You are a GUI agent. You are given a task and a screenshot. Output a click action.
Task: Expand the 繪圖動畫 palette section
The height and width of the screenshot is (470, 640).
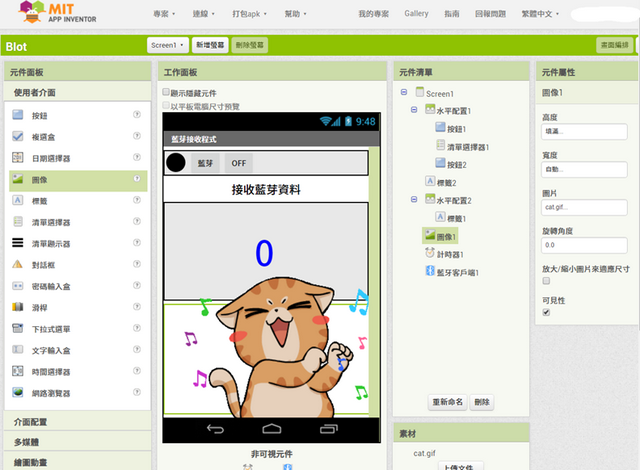(78, 462)
